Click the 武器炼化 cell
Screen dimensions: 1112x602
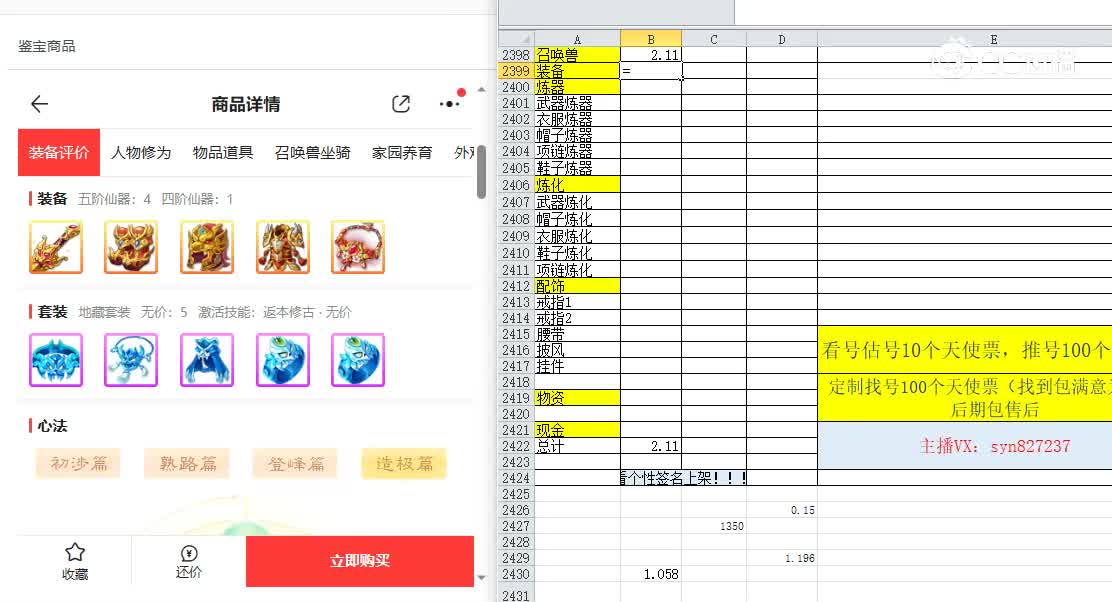click(x=577, y=202)
